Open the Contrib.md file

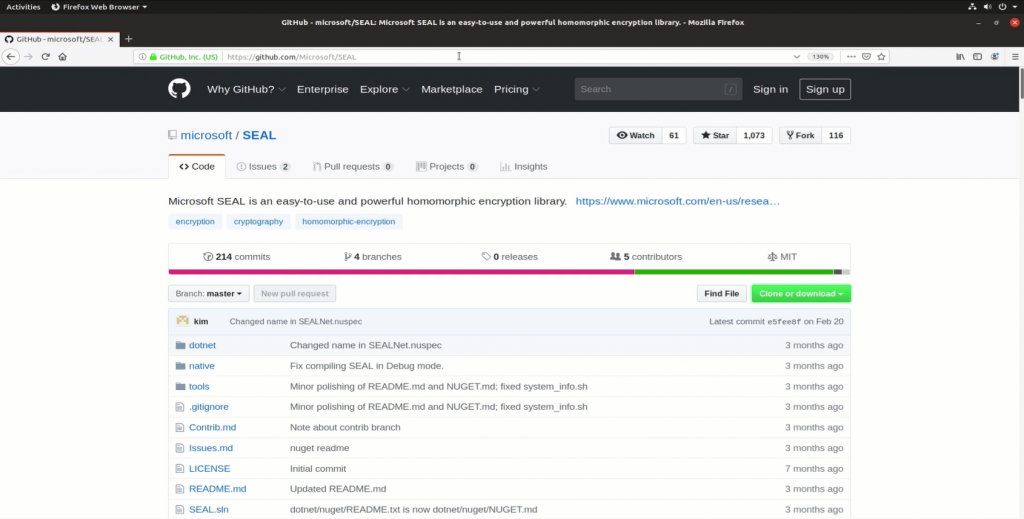(x=213, y=427)
